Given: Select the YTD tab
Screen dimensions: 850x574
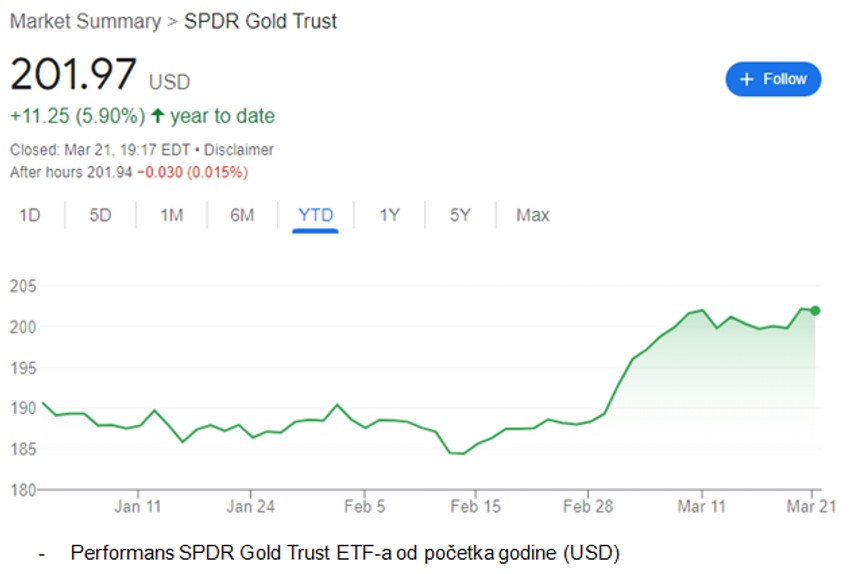Looking at the screenshot, I should point(315,215).
